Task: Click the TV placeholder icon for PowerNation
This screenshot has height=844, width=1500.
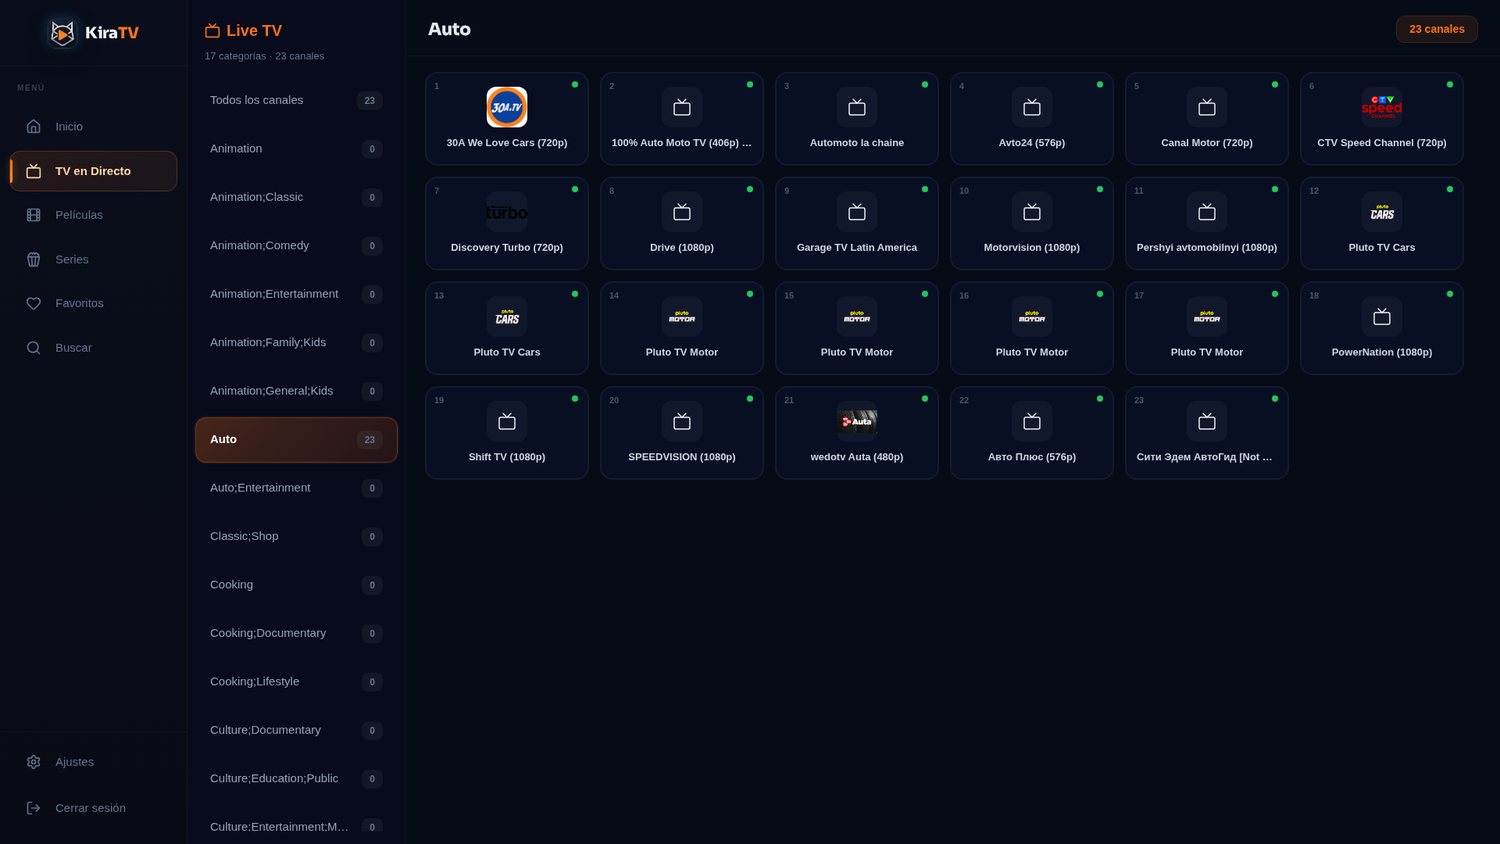Action: (1382, 317)
